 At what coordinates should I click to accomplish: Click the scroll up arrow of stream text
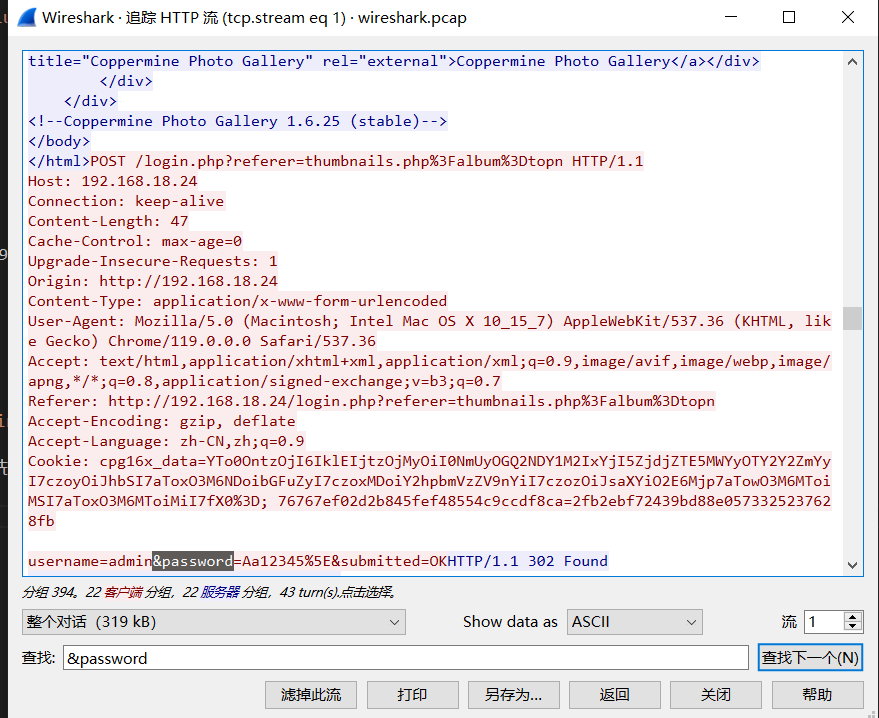852,61
